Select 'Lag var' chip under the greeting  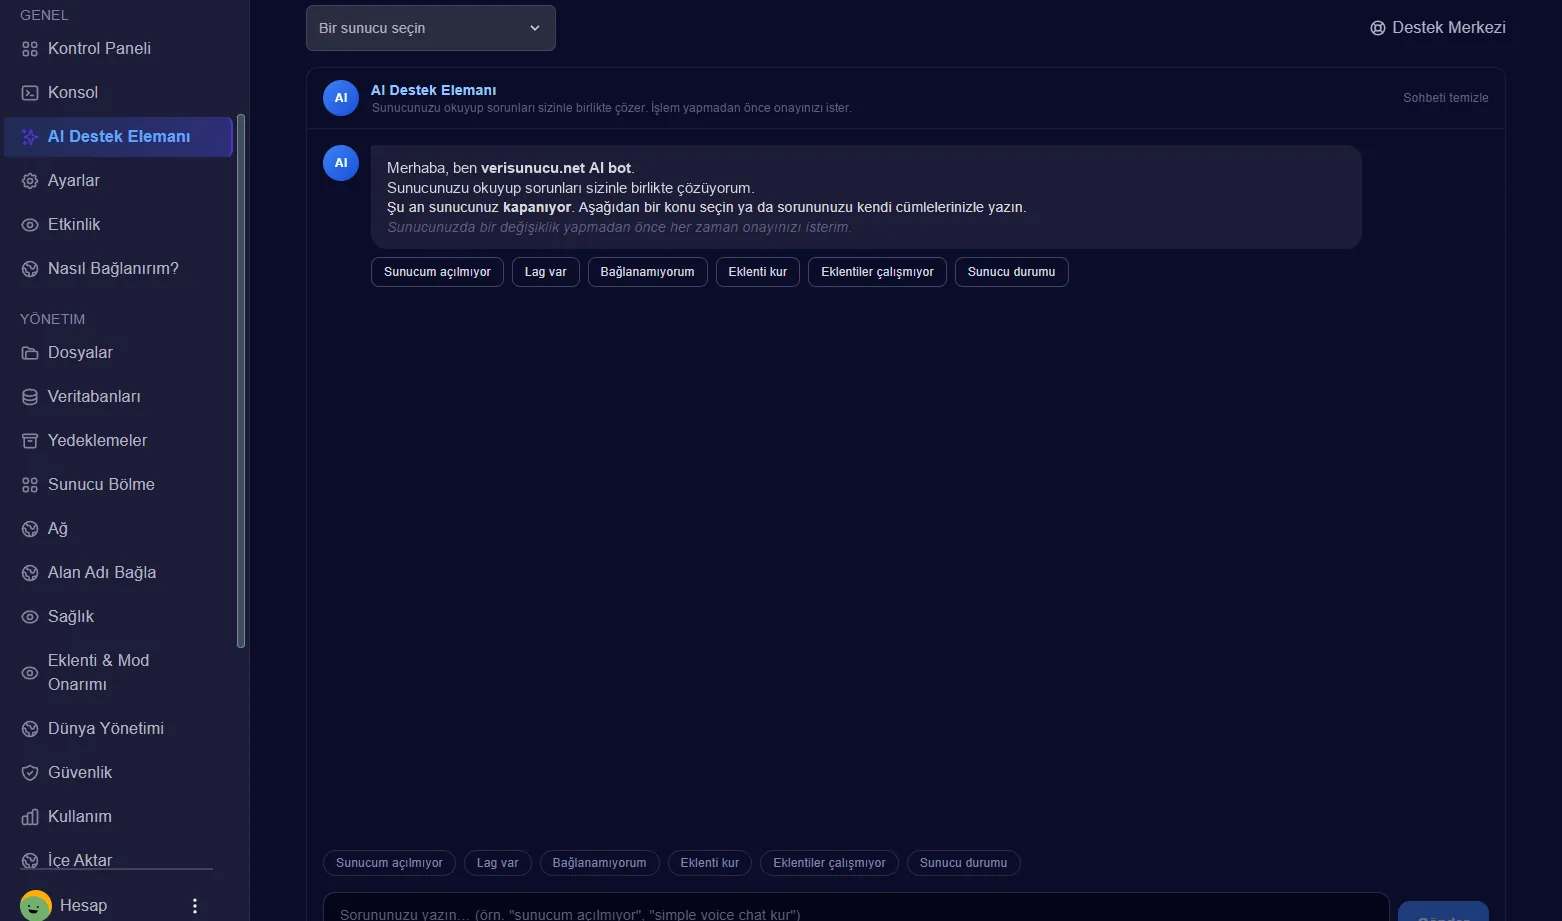pos(546,272)
